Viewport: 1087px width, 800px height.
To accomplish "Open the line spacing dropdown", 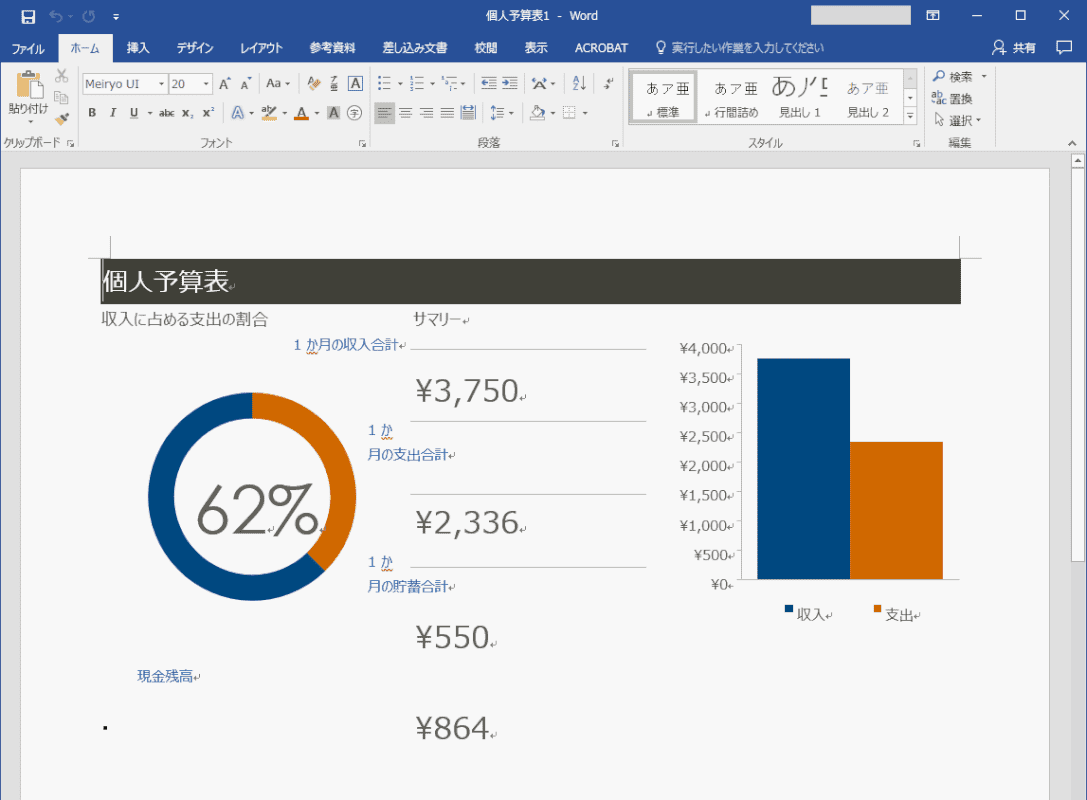I will pyautogui.click(x=502, y=112).
